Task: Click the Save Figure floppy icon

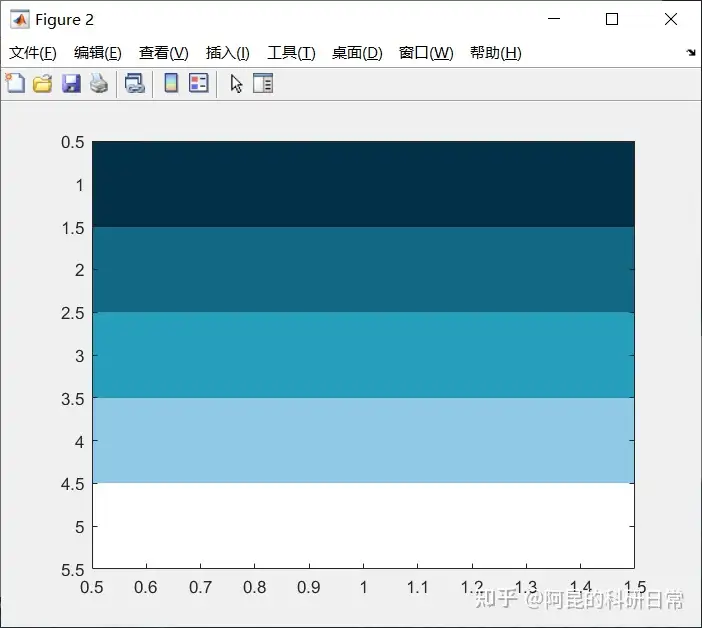Action: click(x=71, y=84)
